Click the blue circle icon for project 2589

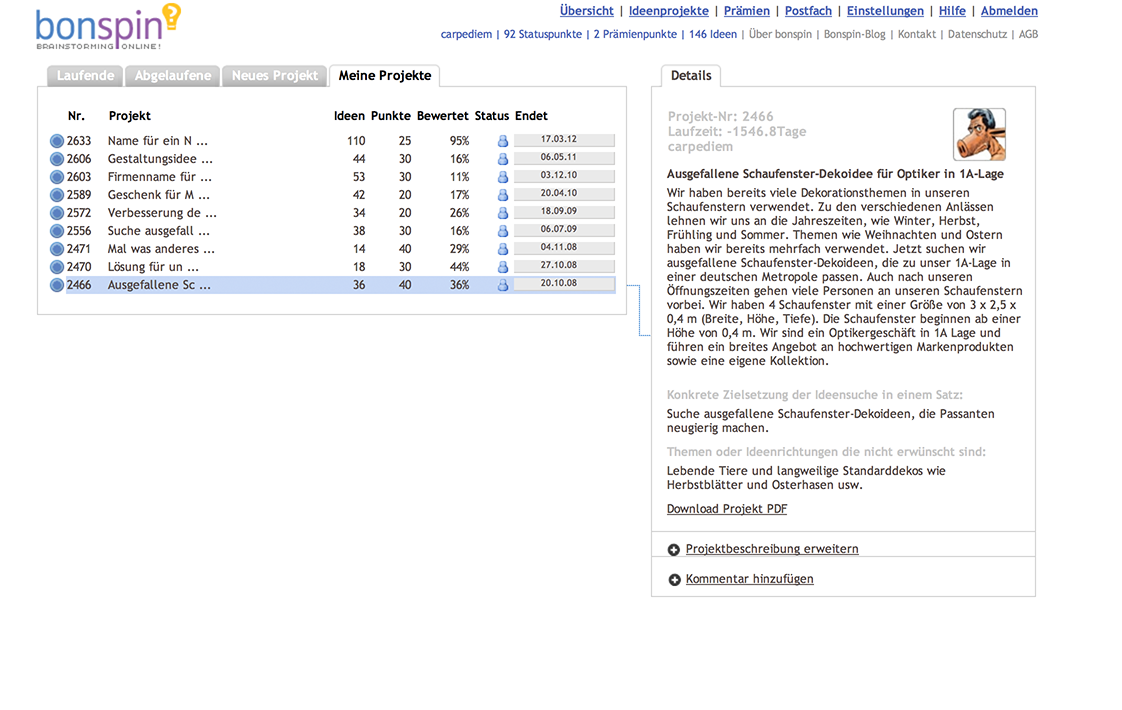click(x=57, y=195)
